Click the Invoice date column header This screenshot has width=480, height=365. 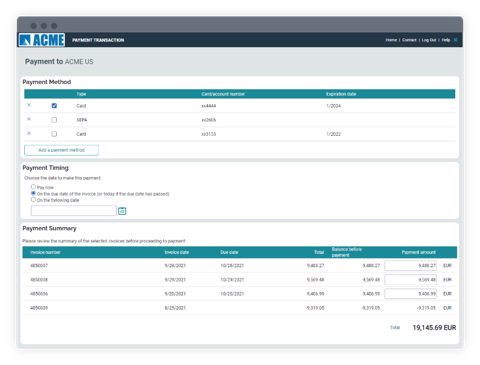[x=177, y=252]
